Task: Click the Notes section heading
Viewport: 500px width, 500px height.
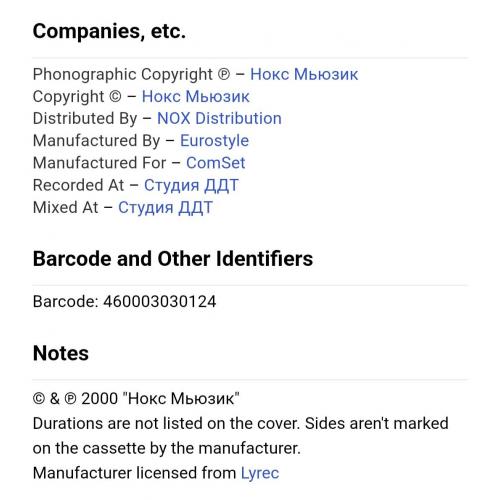Action: pyautogui.click(x=61, y=353)
